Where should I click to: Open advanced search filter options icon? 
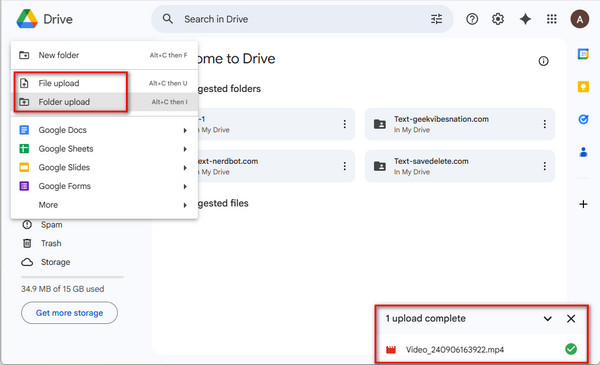point(436,19)
